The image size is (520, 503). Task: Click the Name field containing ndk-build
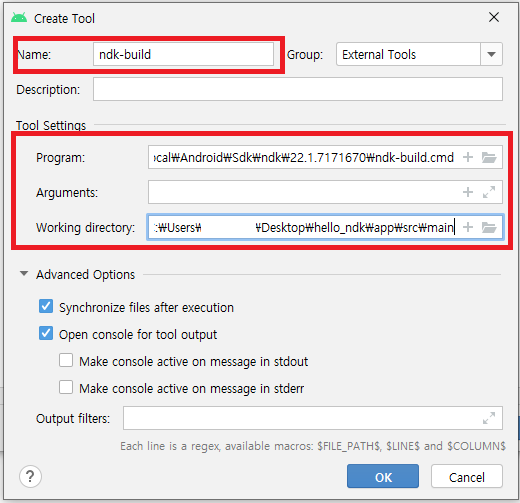pyautogui.click(x=183, y=54)
